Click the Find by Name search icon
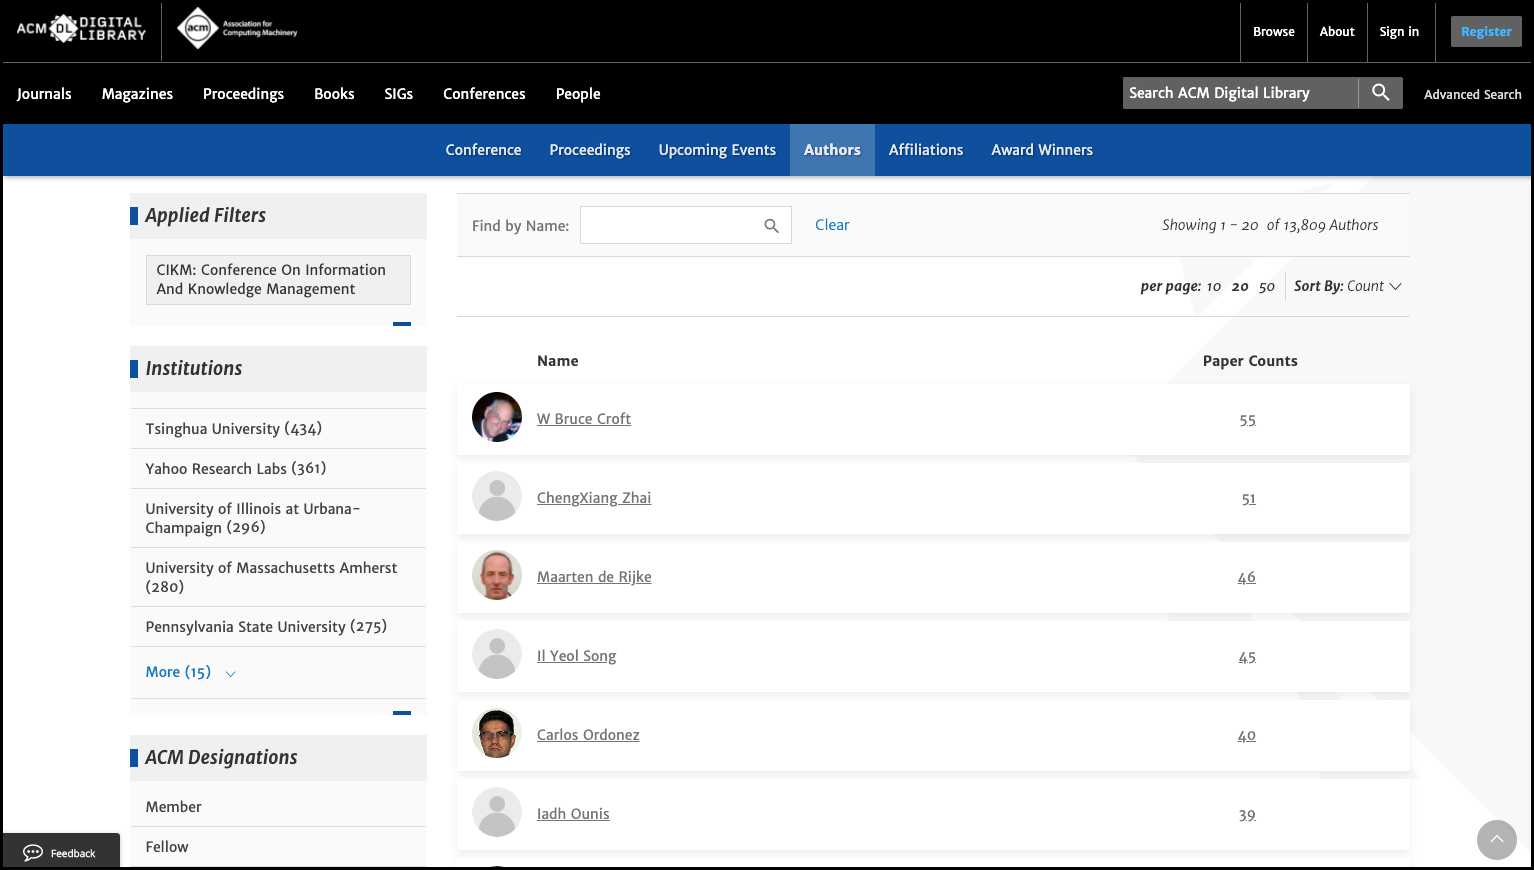1534x870 pixels. pos(771,226)
